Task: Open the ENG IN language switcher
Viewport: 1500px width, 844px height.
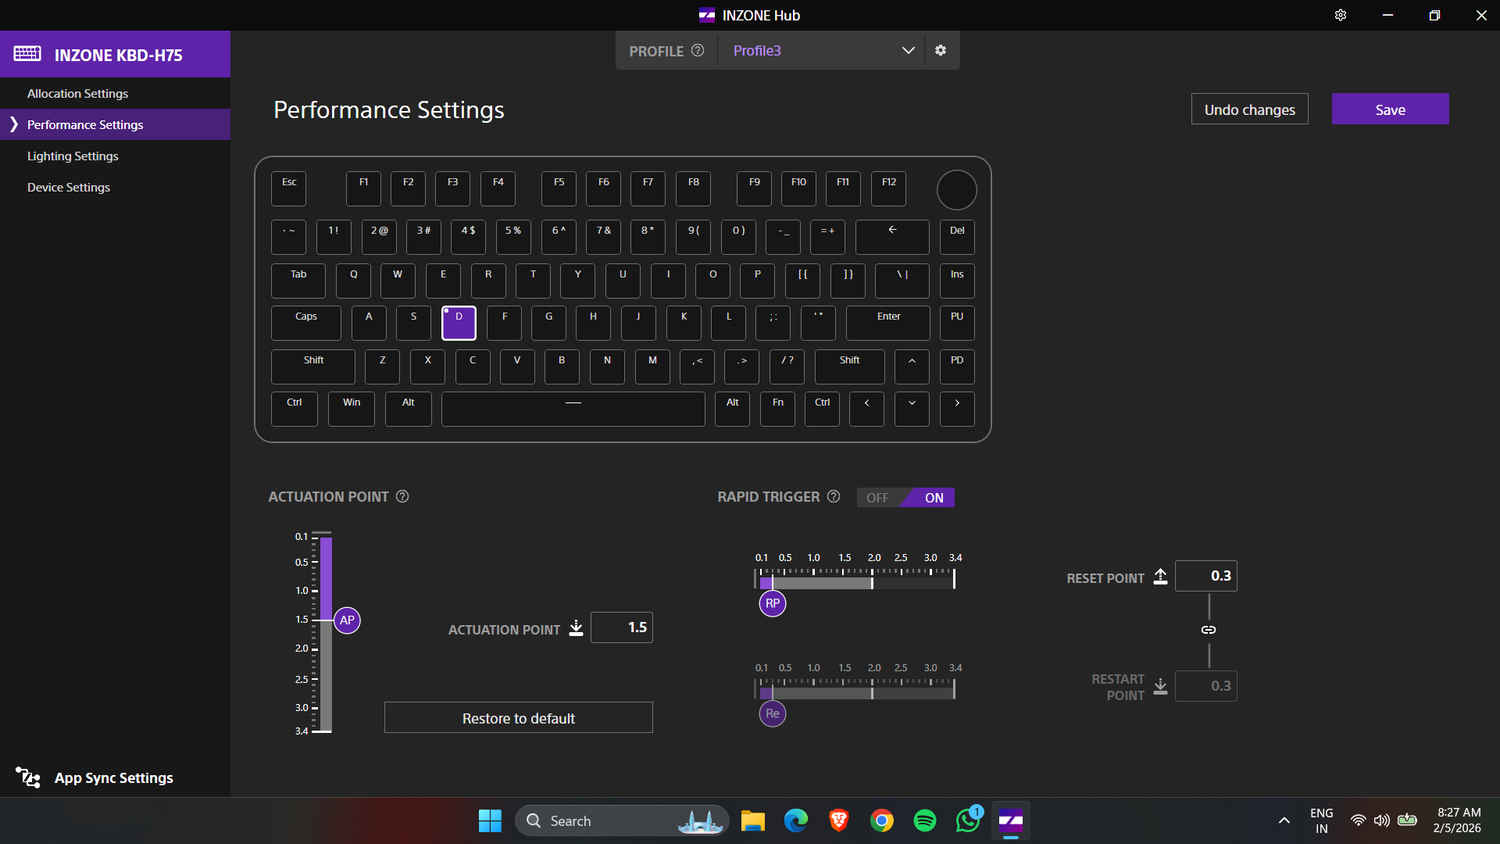Action: pos(1321,821)
